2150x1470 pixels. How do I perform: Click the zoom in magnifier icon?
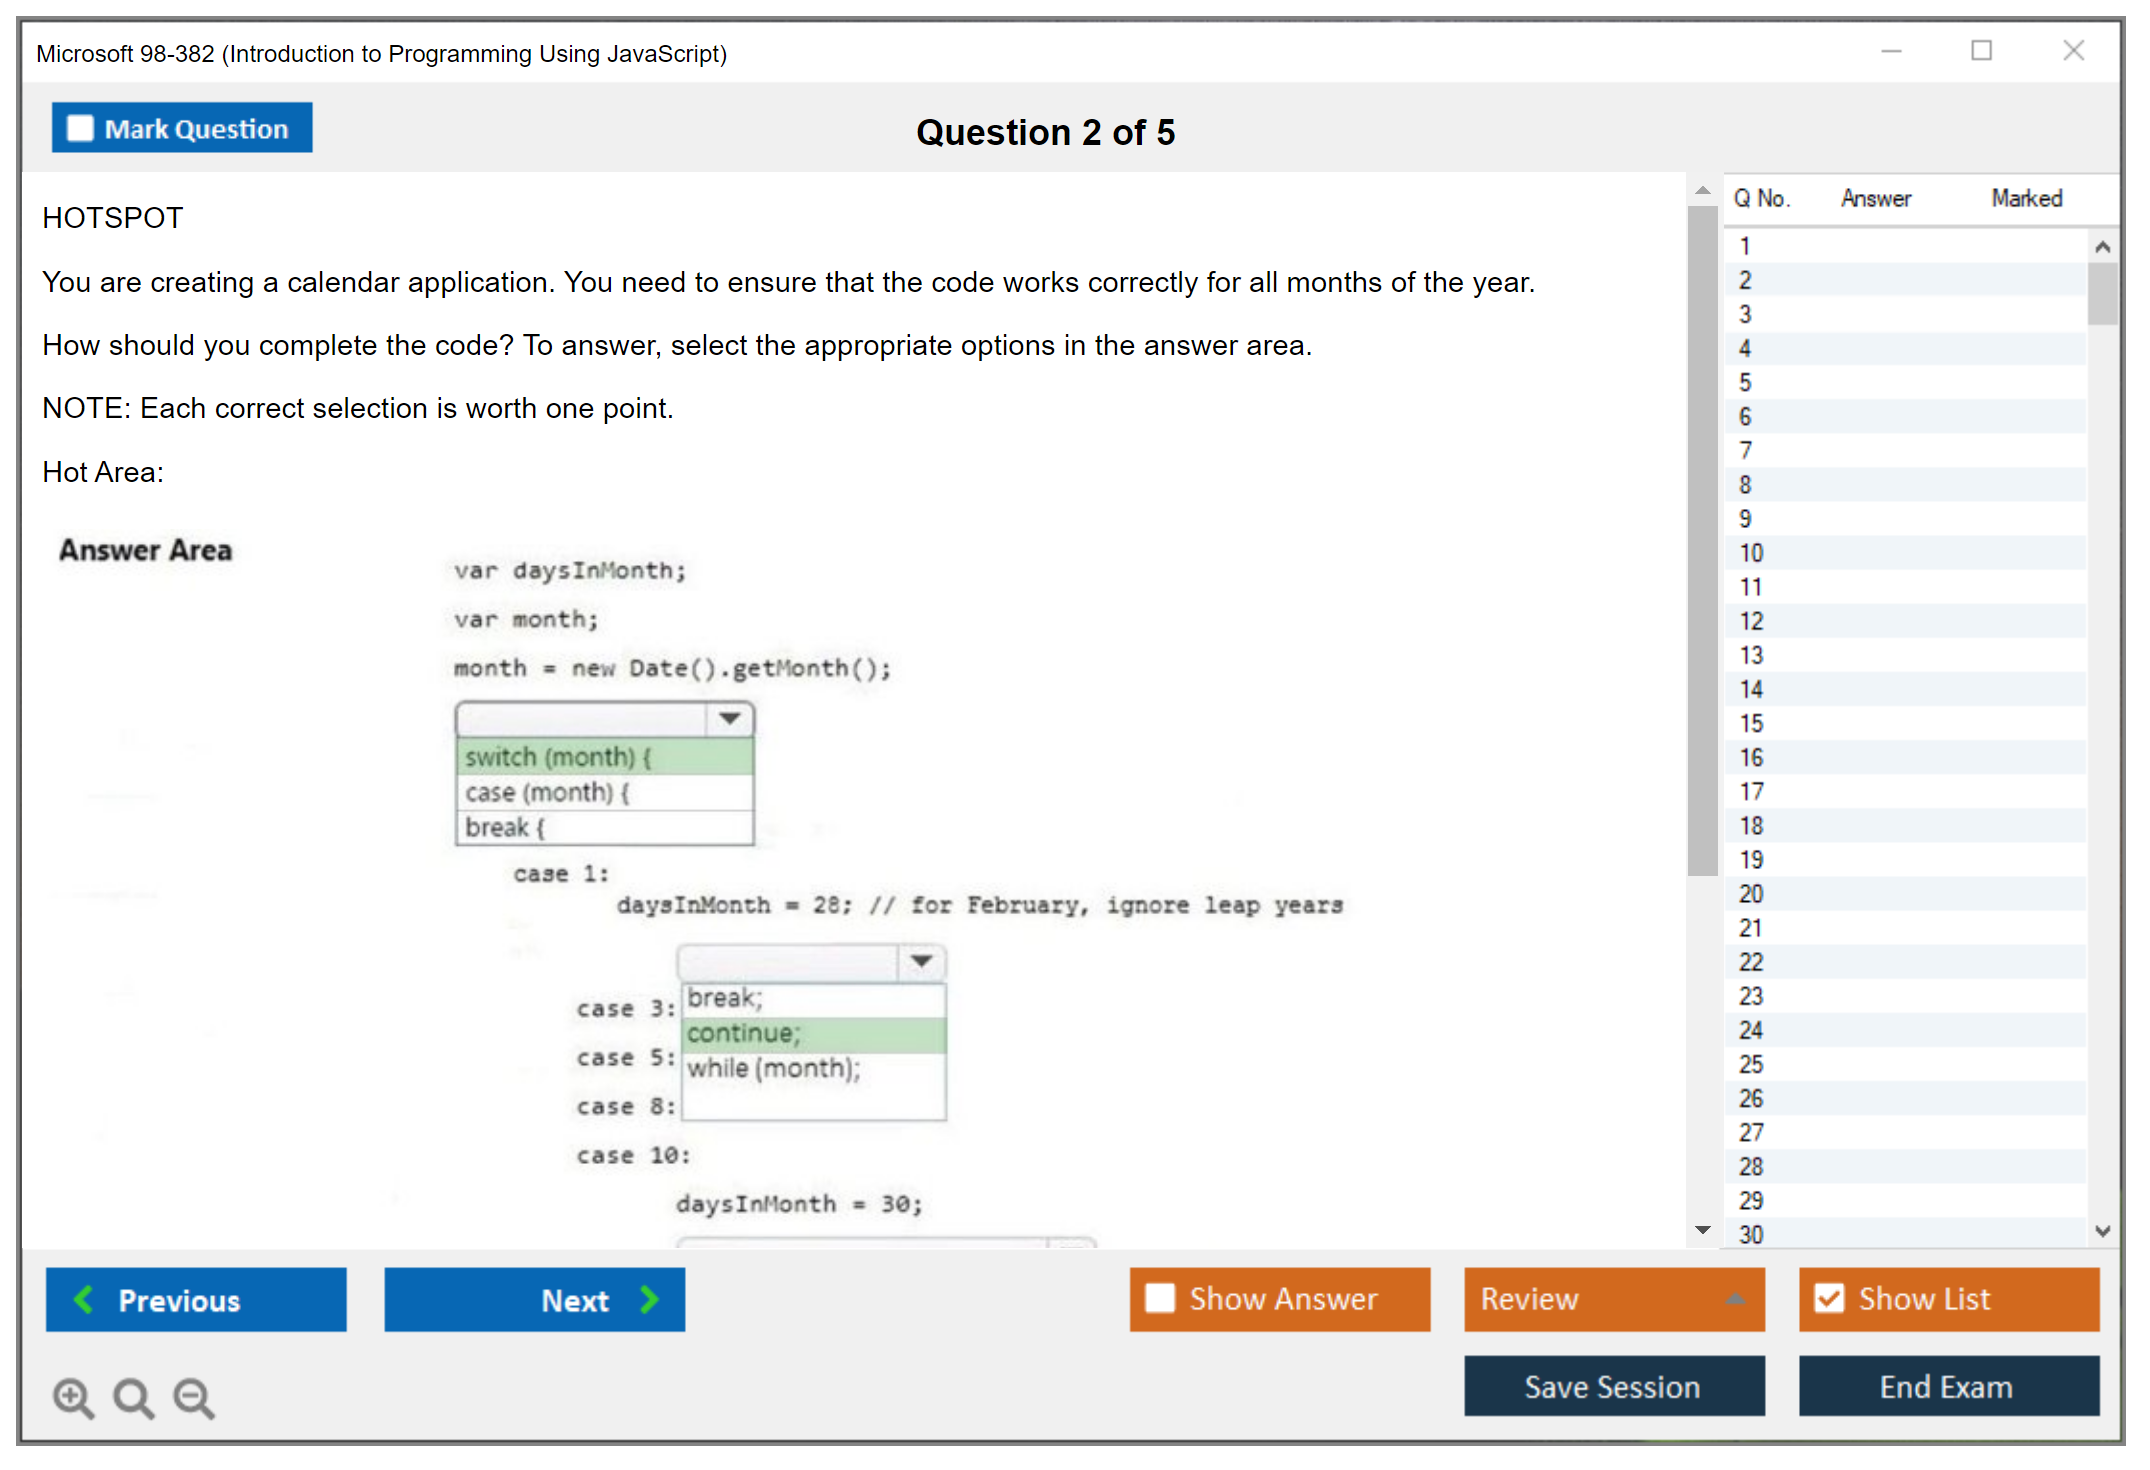[x=73, y=1397]
